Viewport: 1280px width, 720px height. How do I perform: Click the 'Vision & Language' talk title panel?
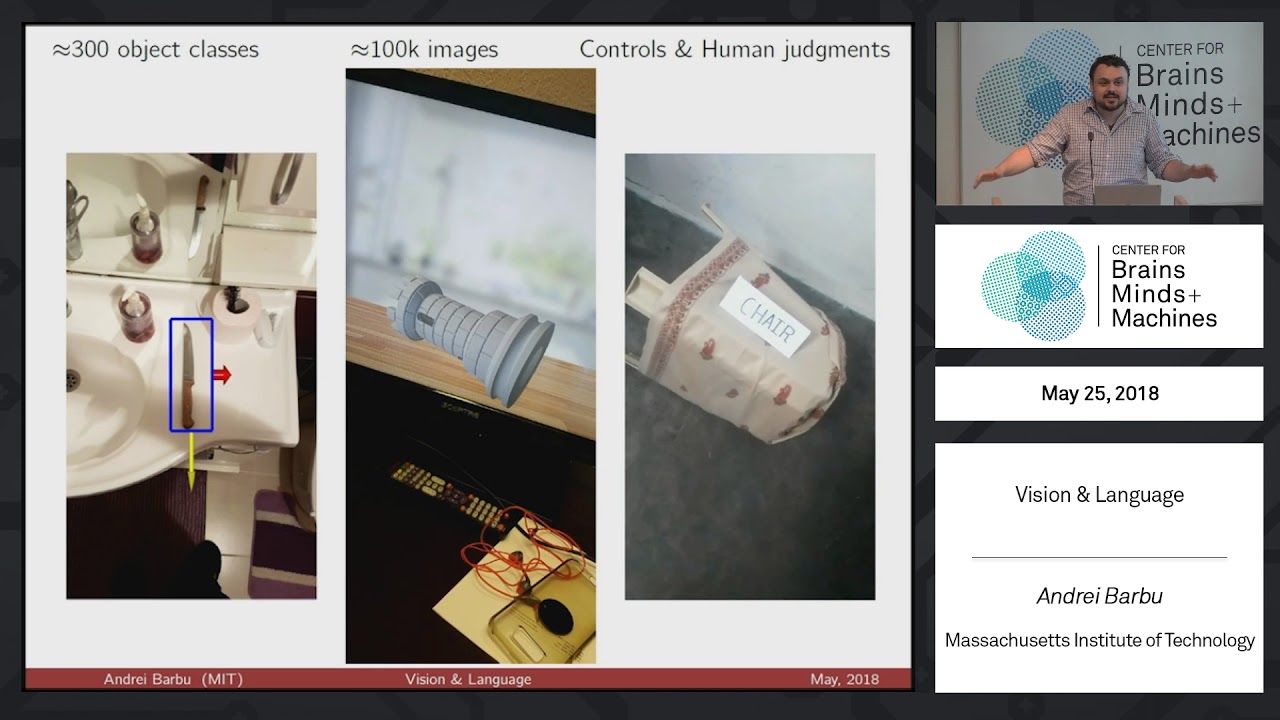(1099, 495)
